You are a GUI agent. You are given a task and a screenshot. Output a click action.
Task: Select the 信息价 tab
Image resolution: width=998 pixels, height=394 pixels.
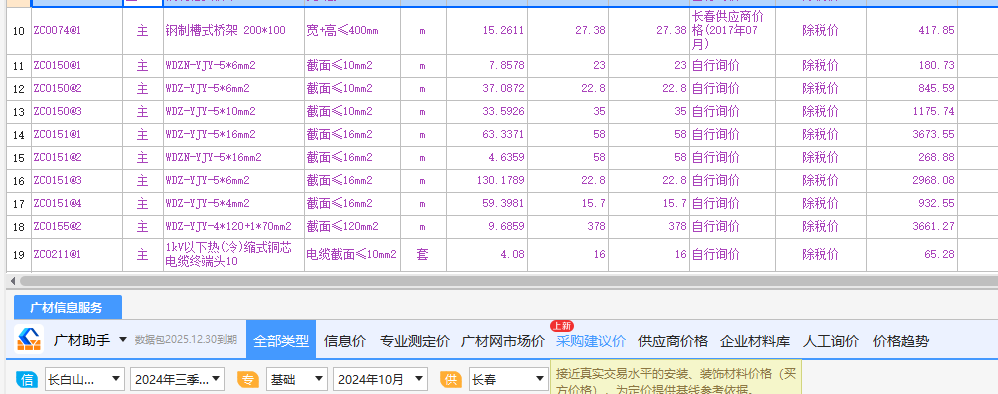344,341
